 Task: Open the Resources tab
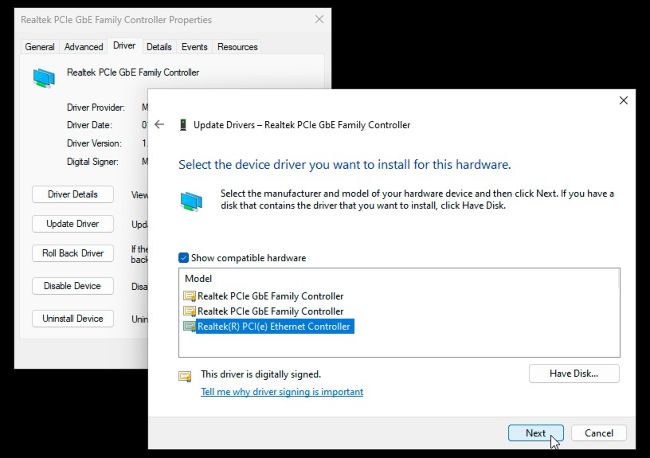(237, 47)
